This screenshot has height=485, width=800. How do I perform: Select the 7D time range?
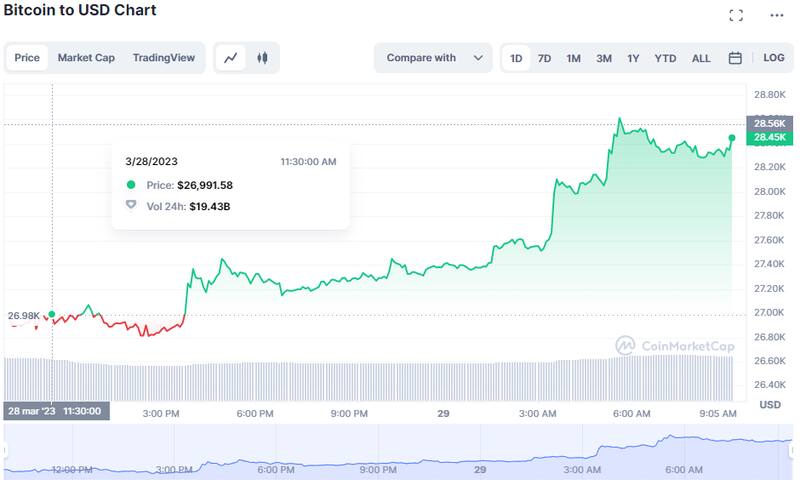tap(544, 58)
